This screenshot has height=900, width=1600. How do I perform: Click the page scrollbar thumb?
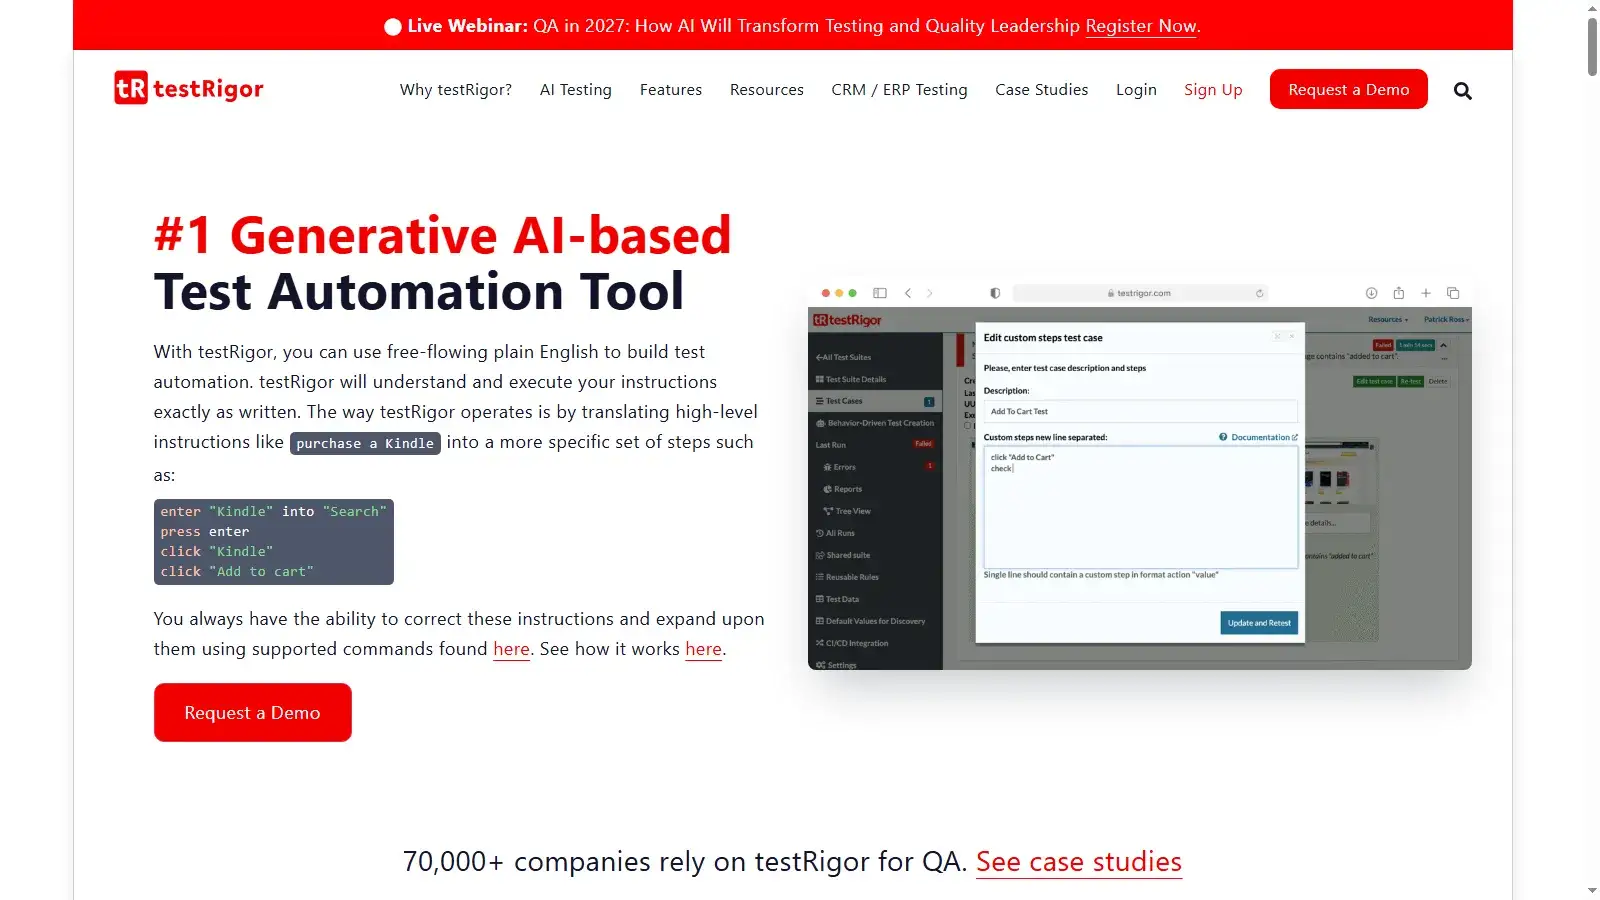(x=1592, y=46)
